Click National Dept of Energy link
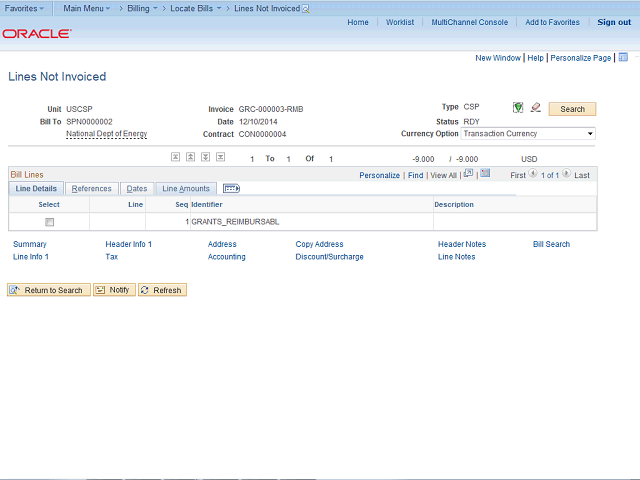The image size is (640, 480). tap(107, 133)
